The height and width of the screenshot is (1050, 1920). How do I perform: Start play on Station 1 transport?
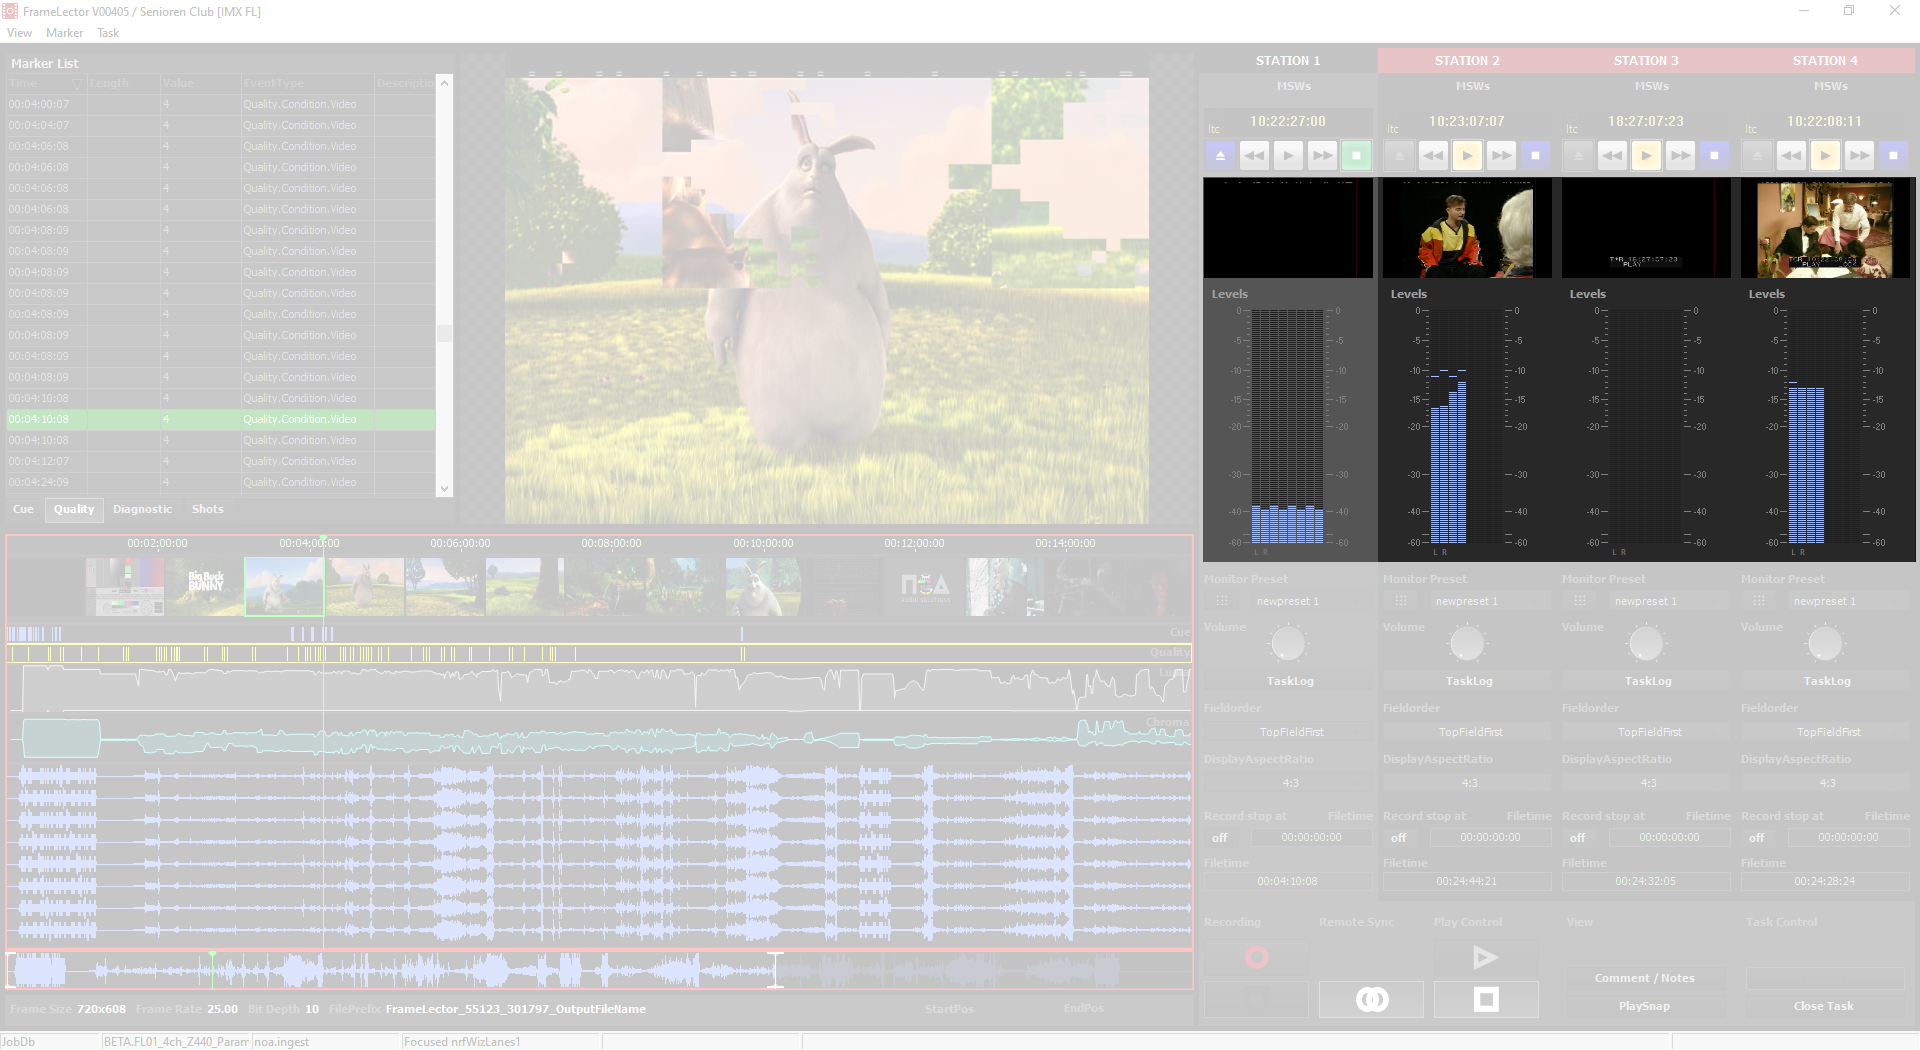tap(1288, 155)
